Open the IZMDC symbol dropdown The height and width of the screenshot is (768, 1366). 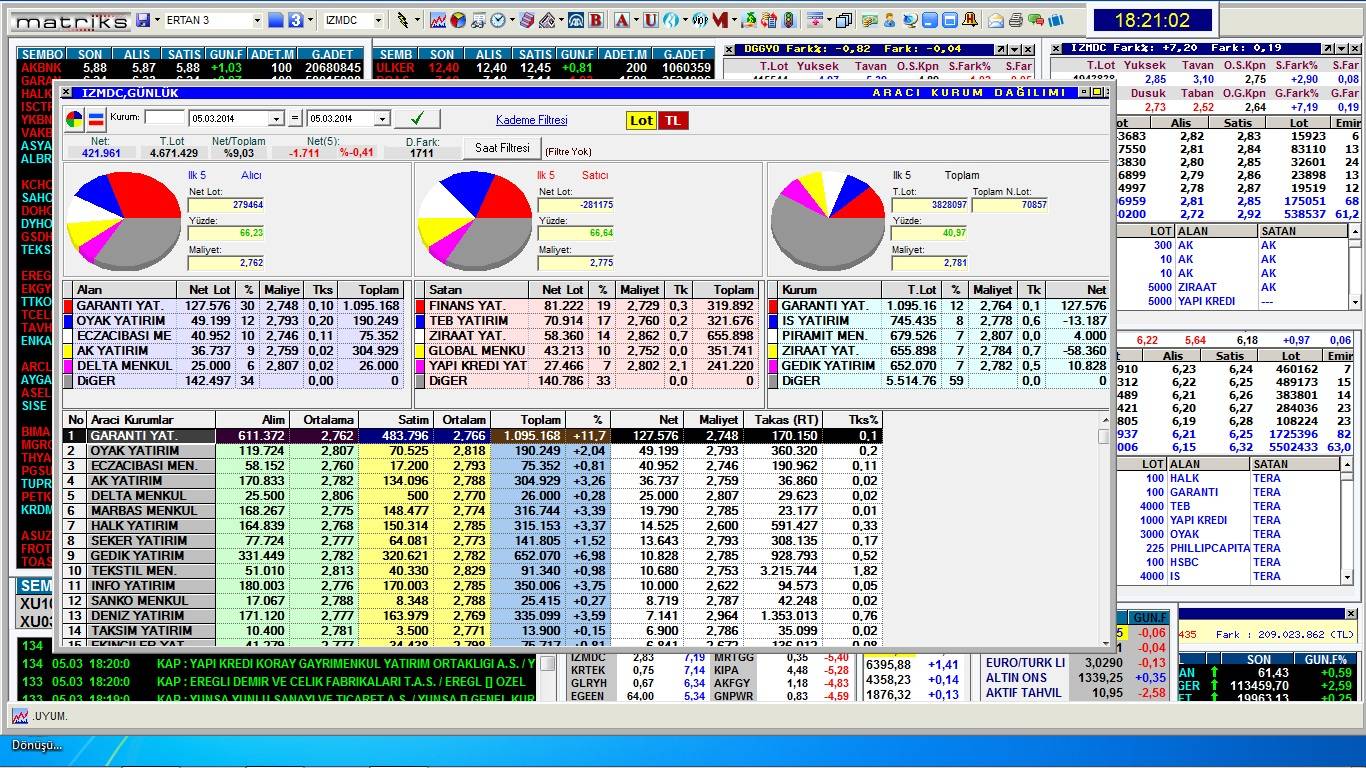[378, 20]
